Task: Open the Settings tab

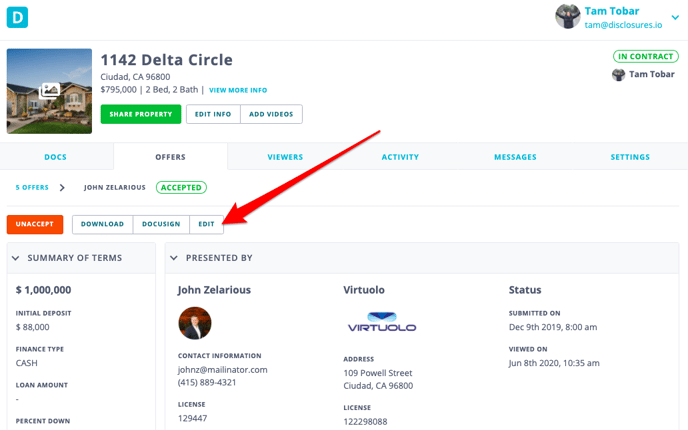Action: coord(630,157)
